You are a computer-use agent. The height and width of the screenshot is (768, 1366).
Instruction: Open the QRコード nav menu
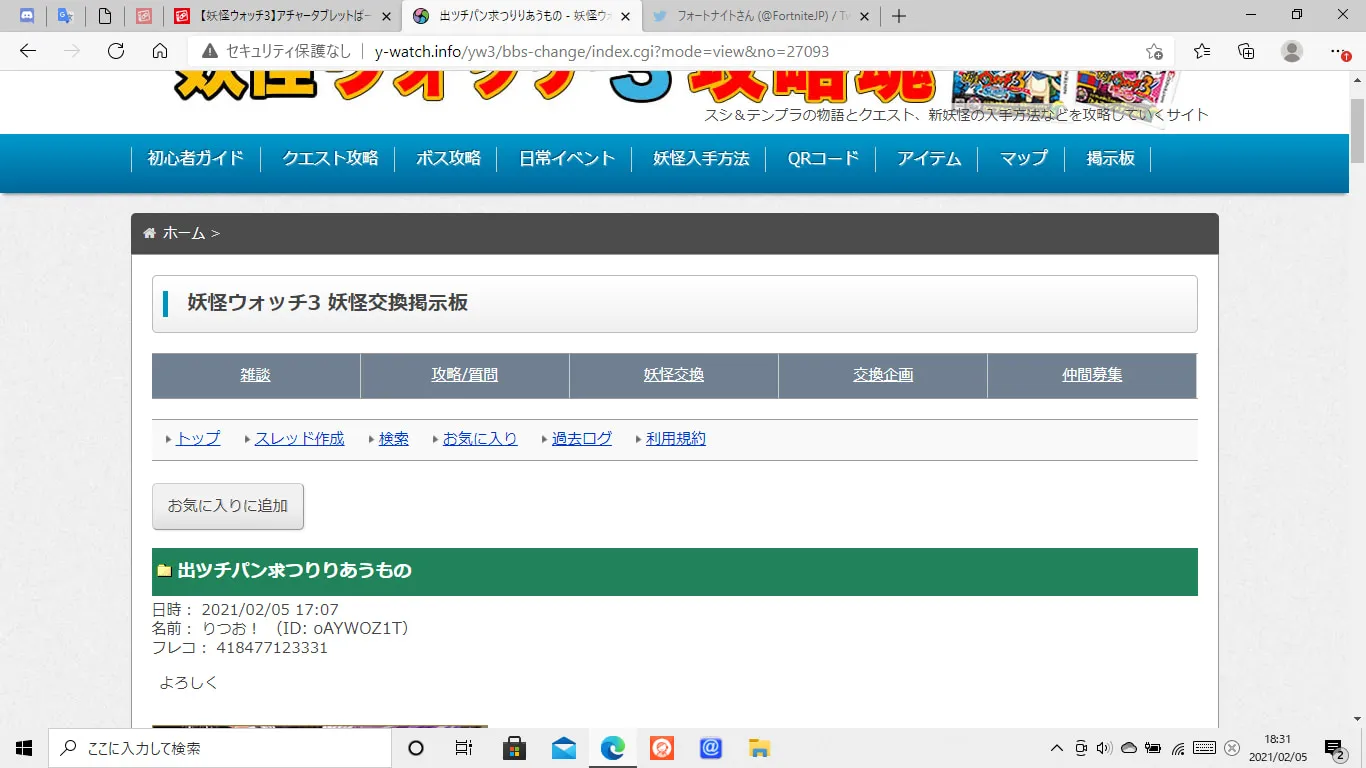click(x=823, y=159)
